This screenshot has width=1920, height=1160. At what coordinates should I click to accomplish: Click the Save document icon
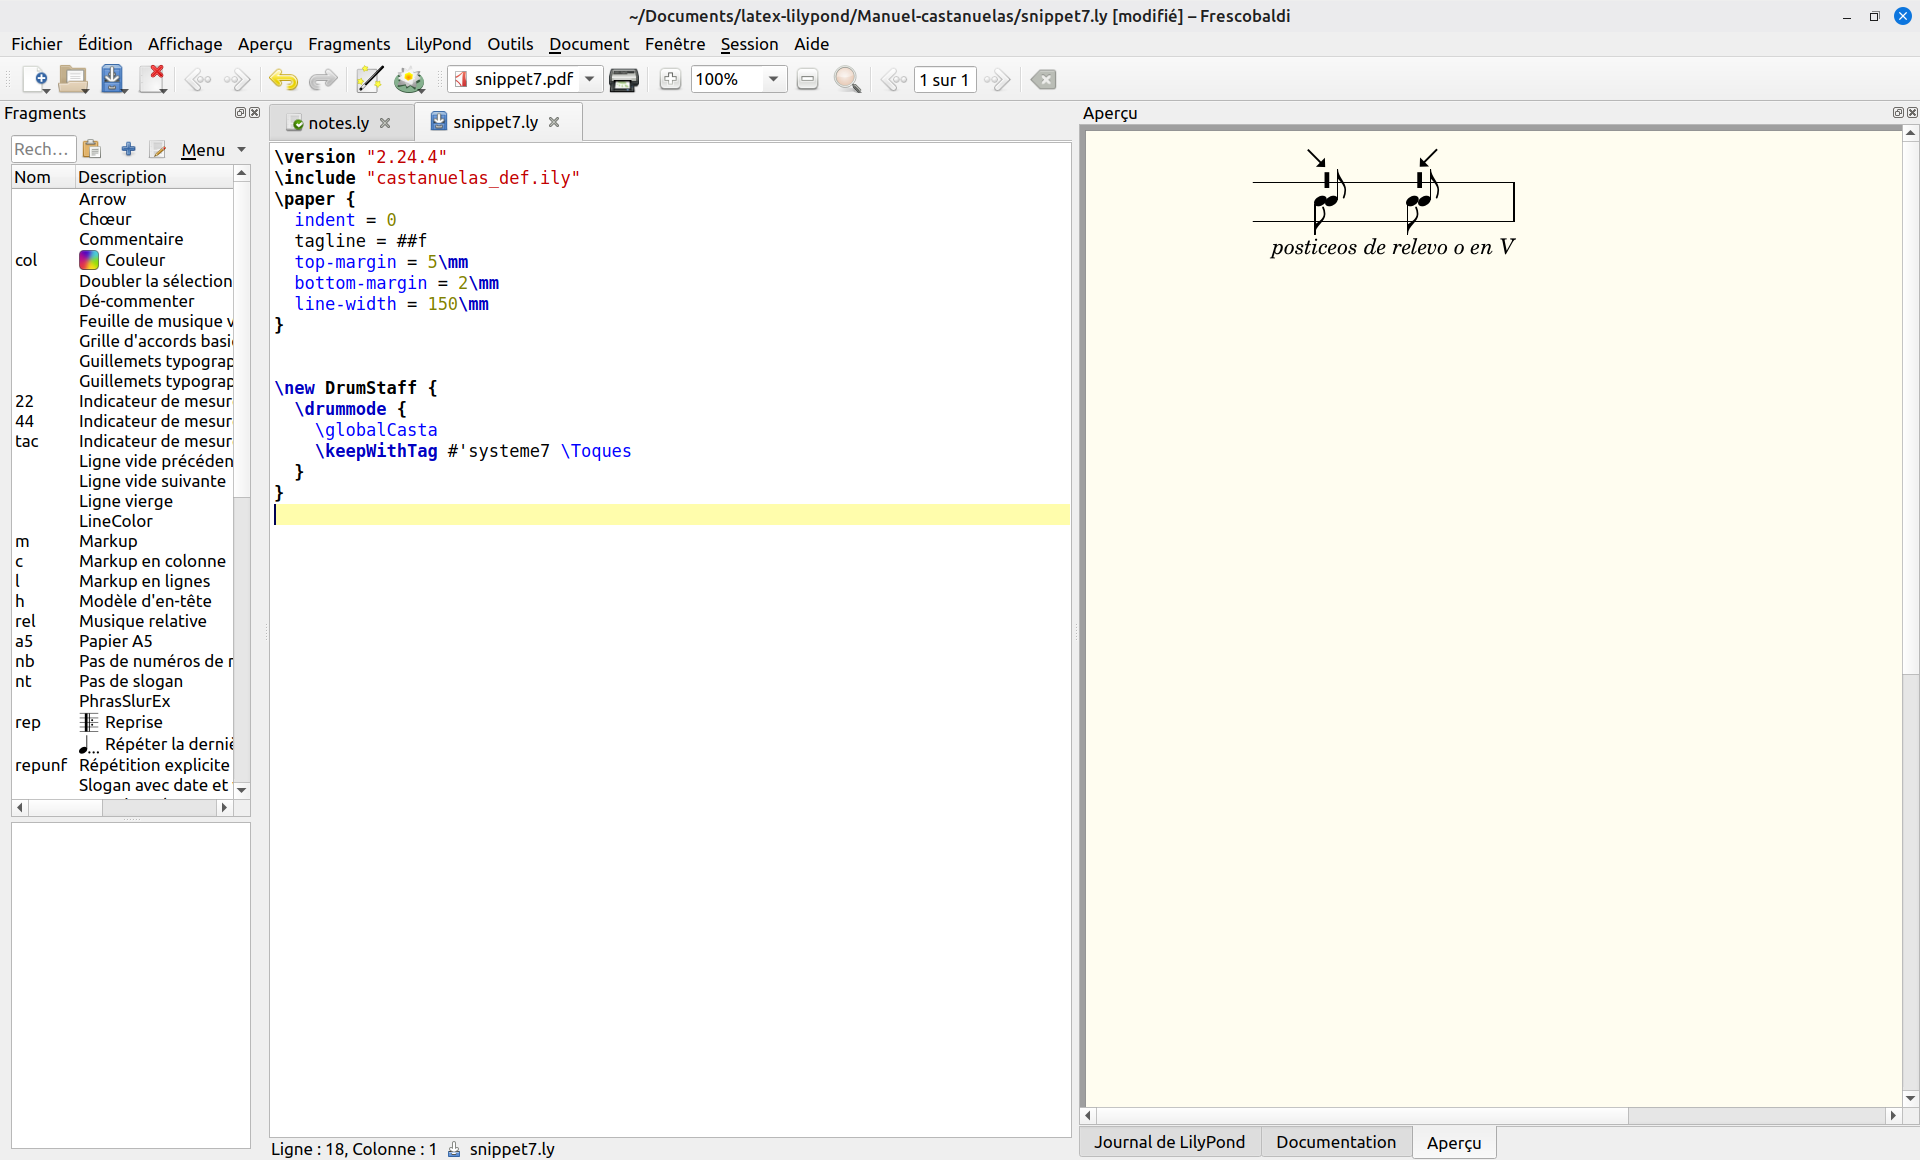113,79
